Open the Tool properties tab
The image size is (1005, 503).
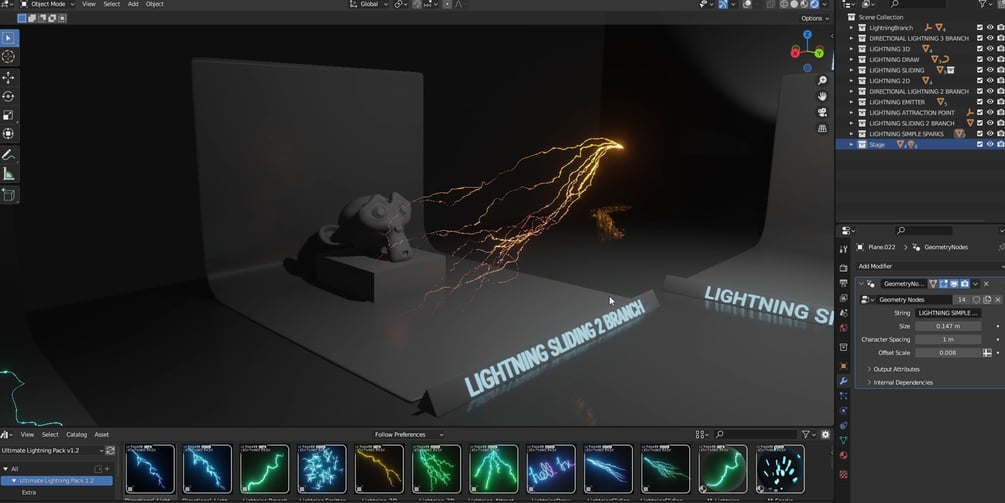pos(843,249)
